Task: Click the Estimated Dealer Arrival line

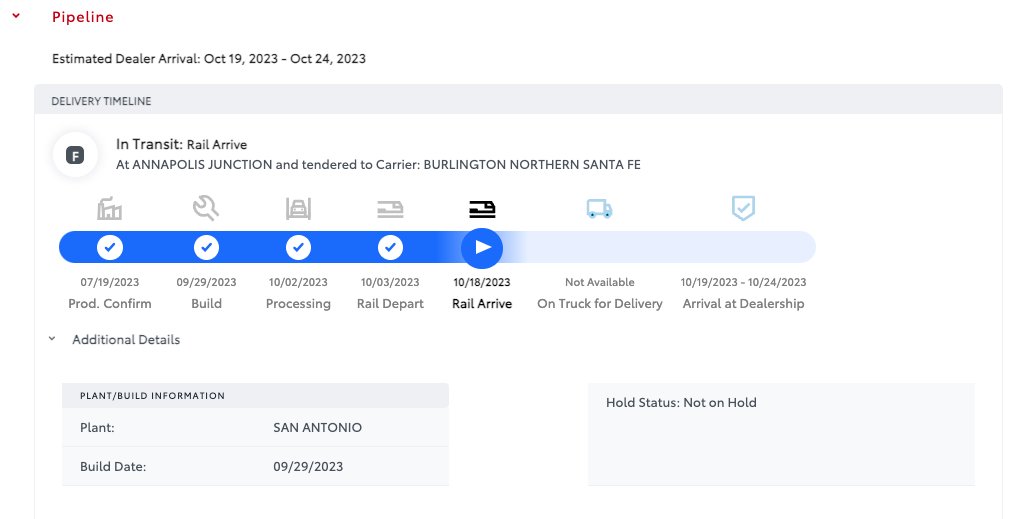Action: [209, 59]
